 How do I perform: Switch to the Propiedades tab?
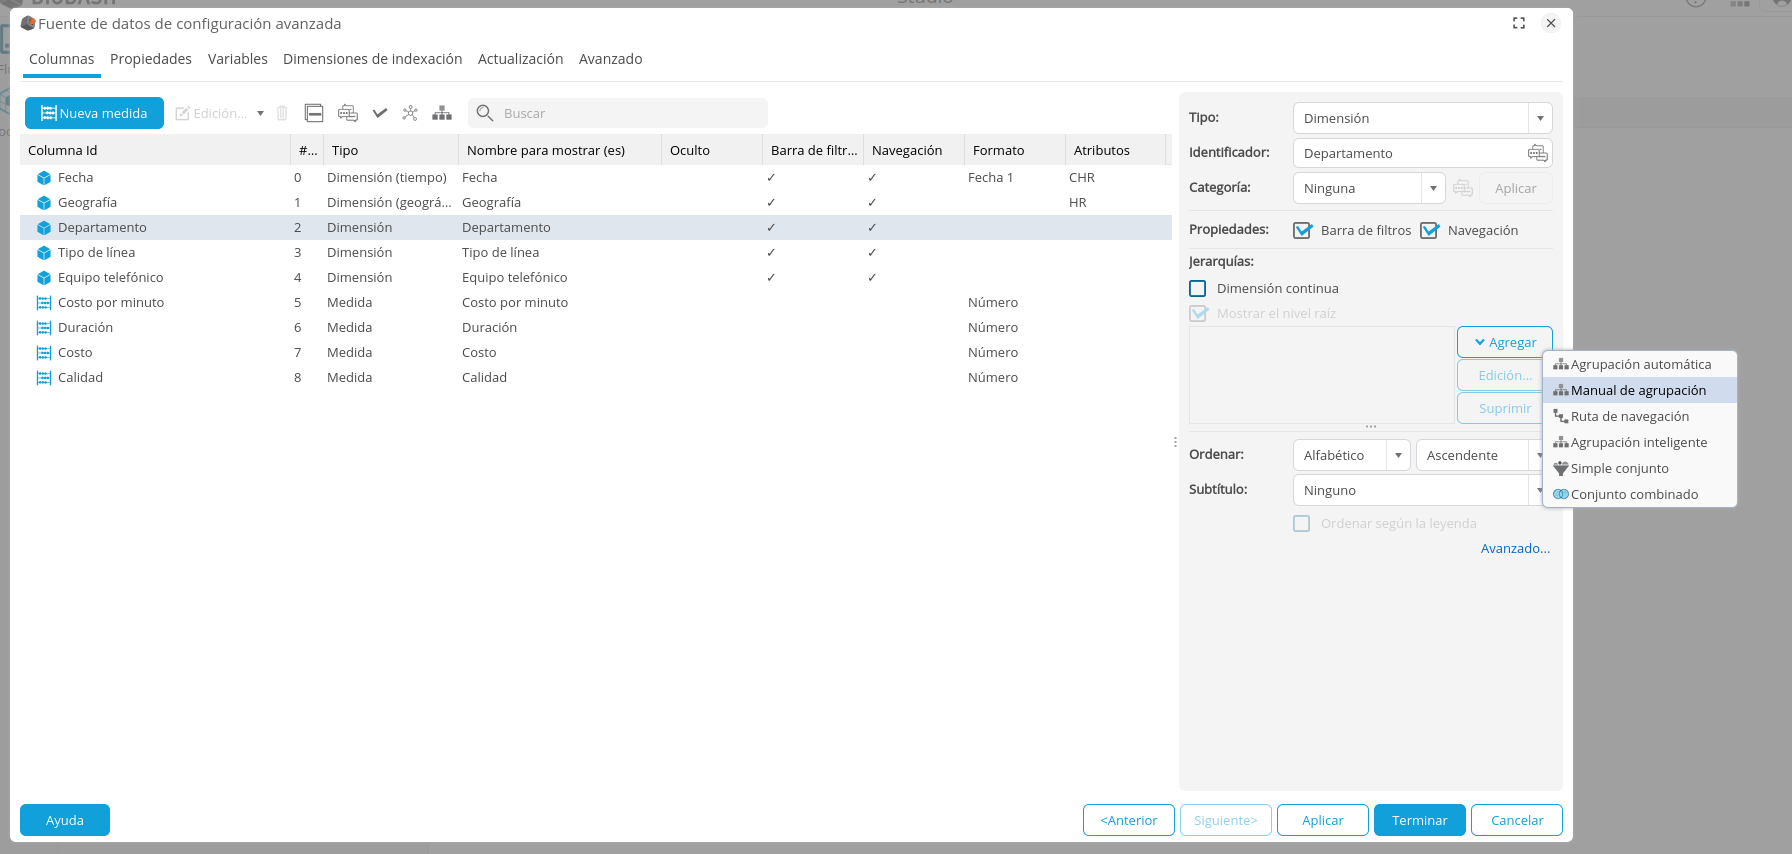[x=151, y=59]
